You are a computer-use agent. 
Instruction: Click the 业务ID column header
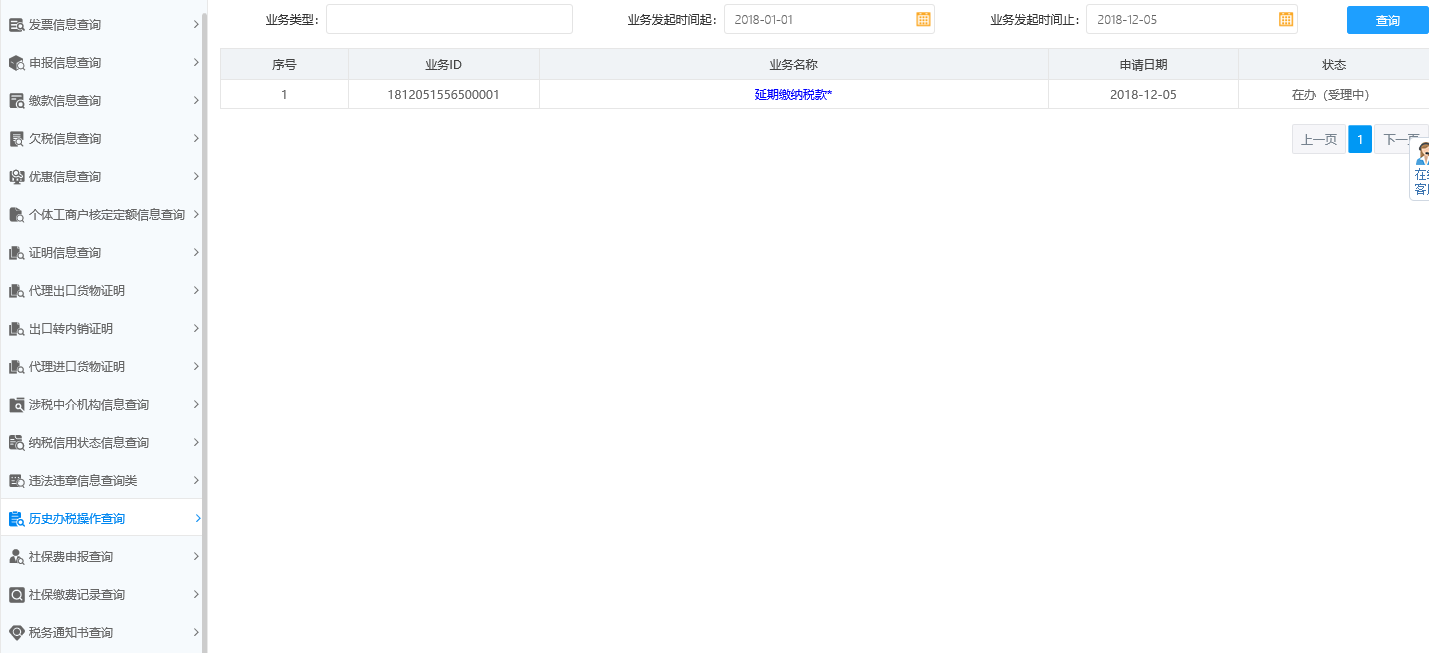click(443, 64)
